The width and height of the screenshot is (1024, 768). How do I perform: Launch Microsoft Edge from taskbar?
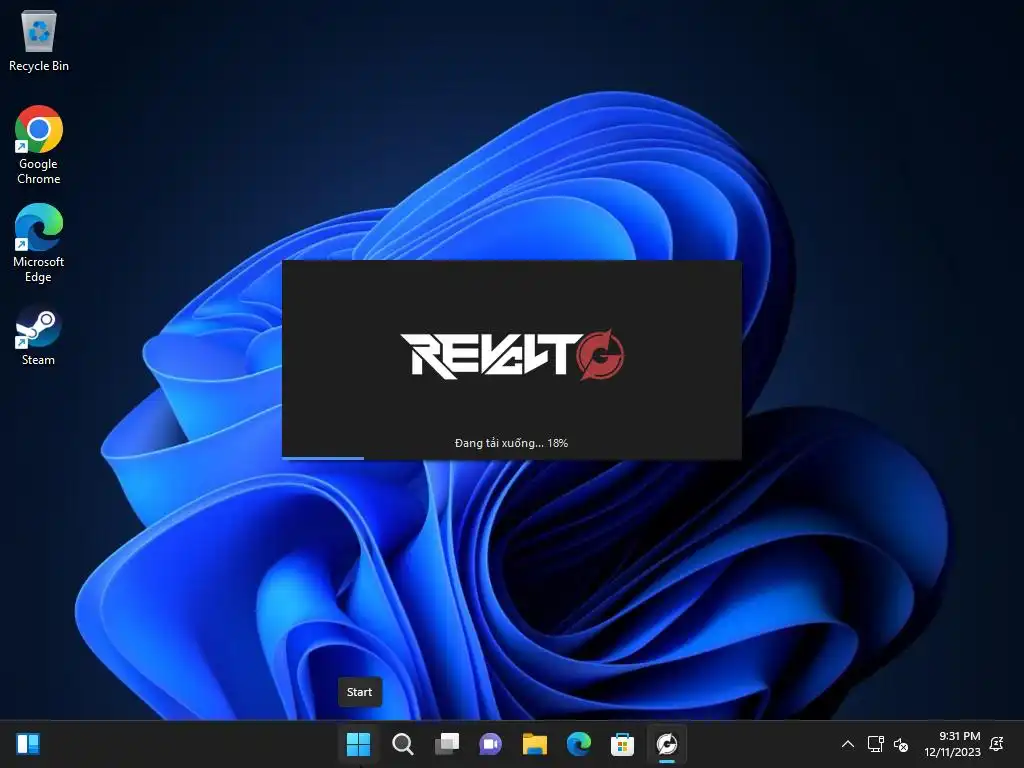(x=579, y=744)
